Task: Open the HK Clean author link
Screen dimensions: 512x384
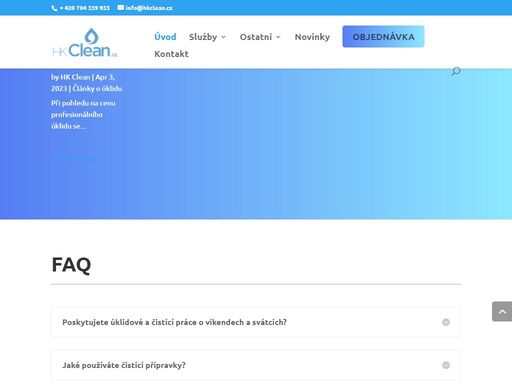Action: click(x=75, y=77)
